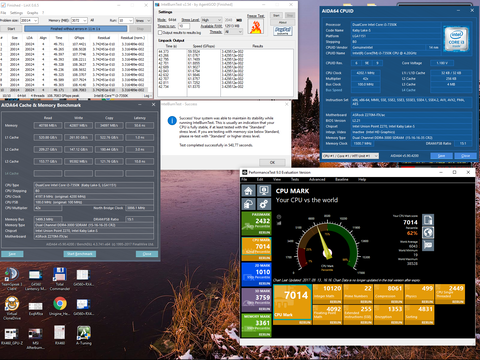Click Times to run input in IntelBurnTest
Viewport: 480px width, 360px height.
[184, 26]
